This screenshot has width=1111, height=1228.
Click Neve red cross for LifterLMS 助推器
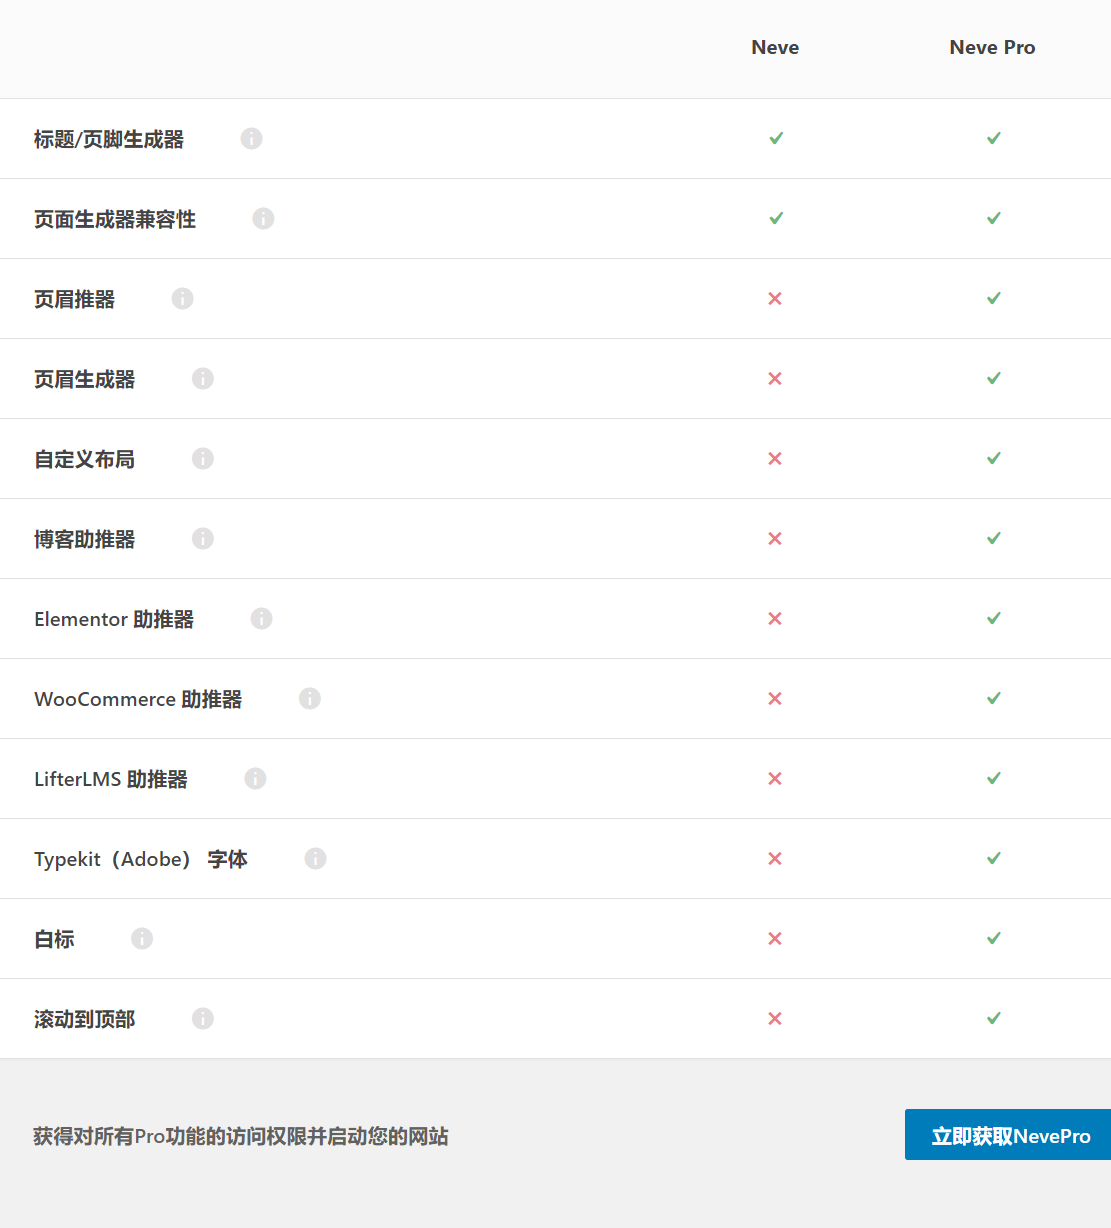pyautogui.click(x=775, y=778)
